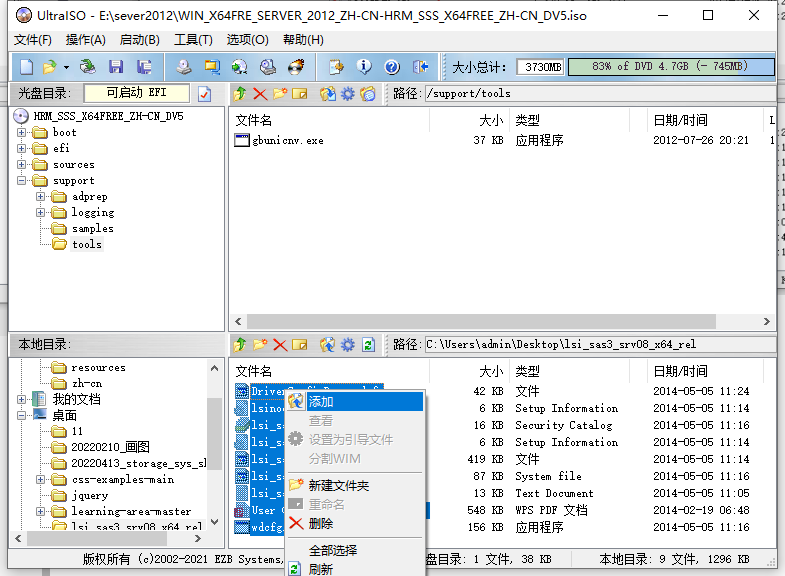
Task: Click the blue question mark help icon
Action: pos(392,67)
